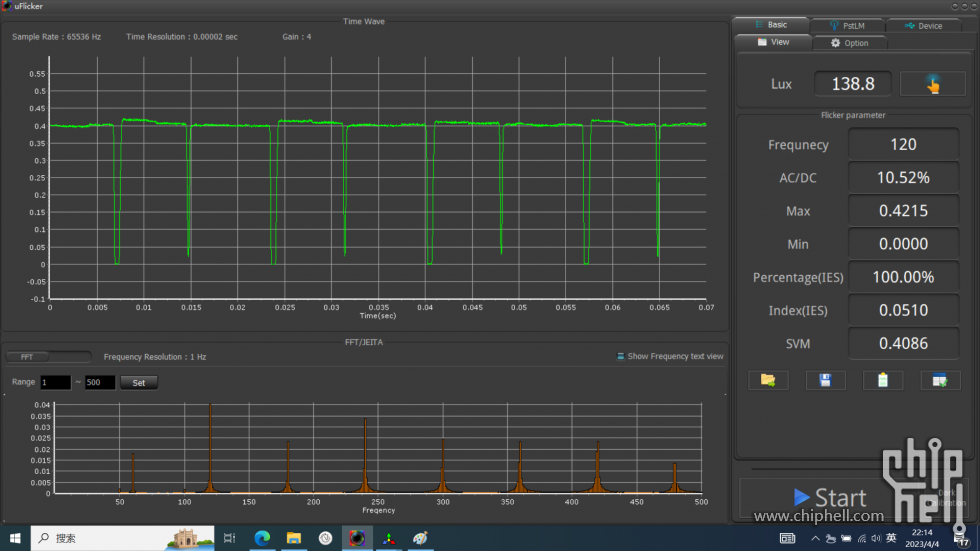Image resolution: width=980 pixels, height=551 pixels.
Task: Click the range minimum field showing 1
Action: click(56, 382)
